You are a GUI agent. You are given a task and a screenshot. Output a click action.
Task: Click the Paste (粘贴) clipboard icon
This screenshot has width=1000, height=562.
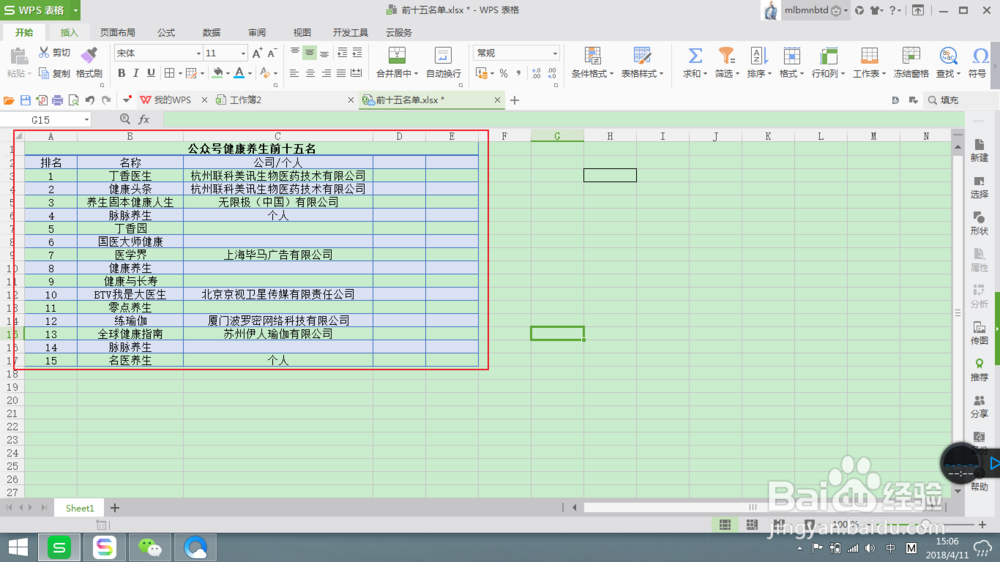(18, 56)
